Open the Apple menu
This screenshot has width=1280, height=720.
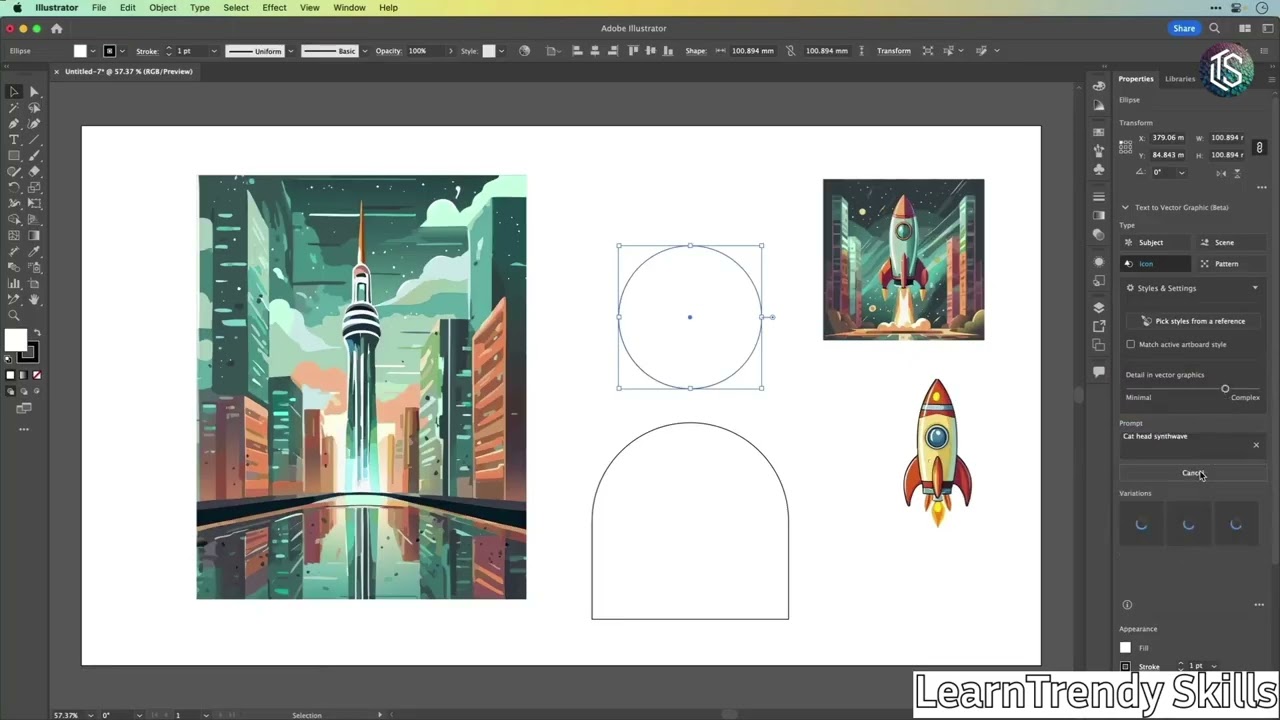pos(16,7)
